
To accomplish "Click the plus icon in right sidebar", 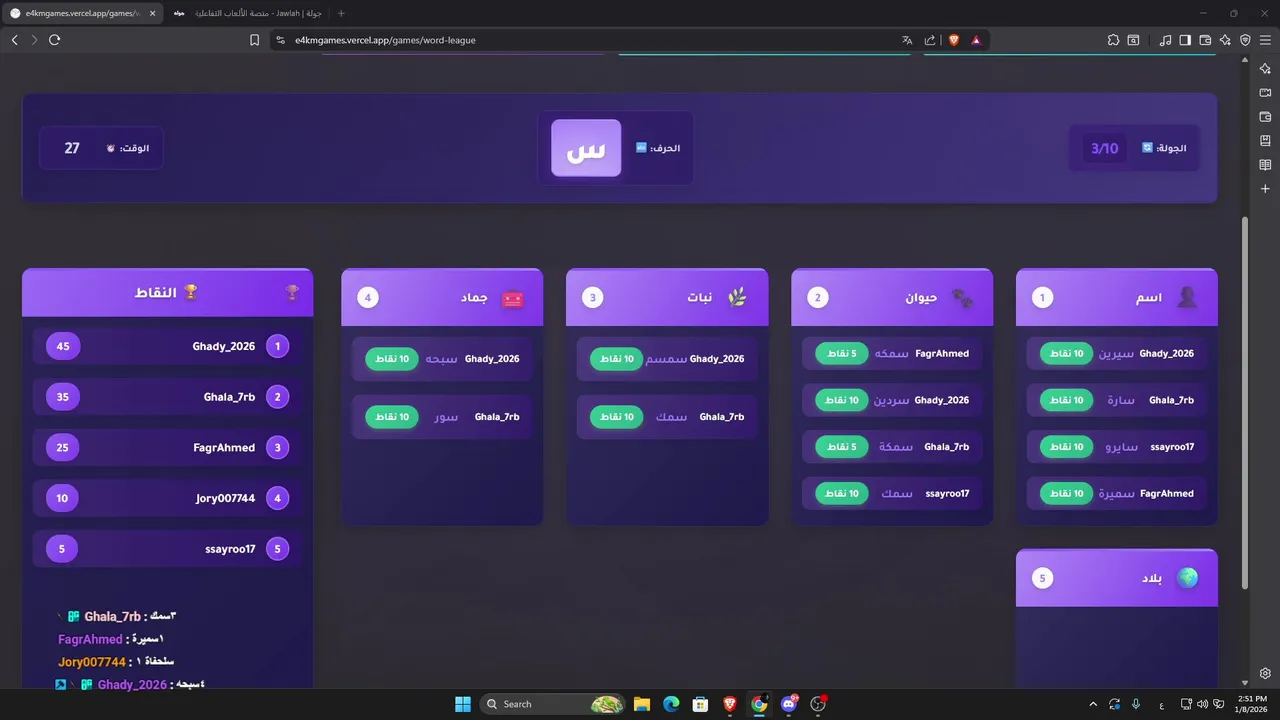I will [x=1265, y=188].
